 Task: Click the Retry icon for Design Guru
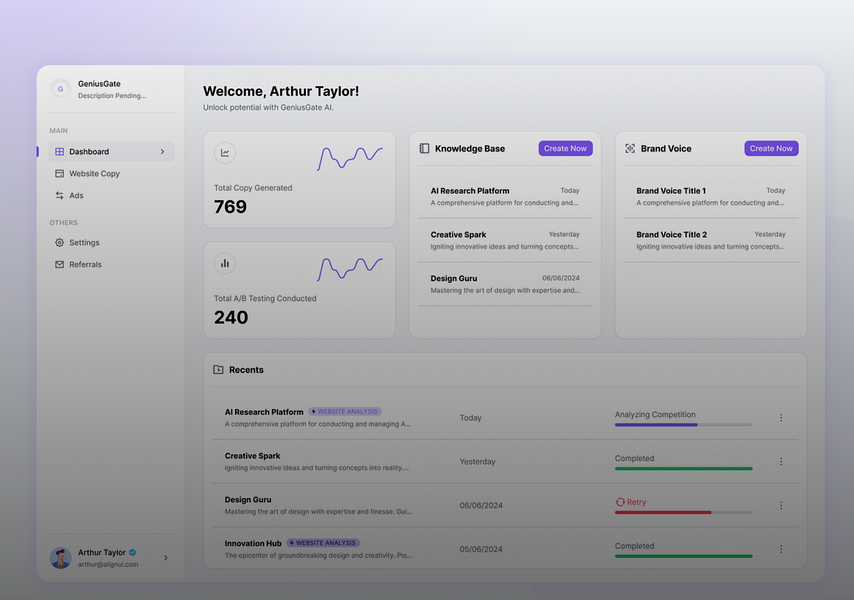620,502
